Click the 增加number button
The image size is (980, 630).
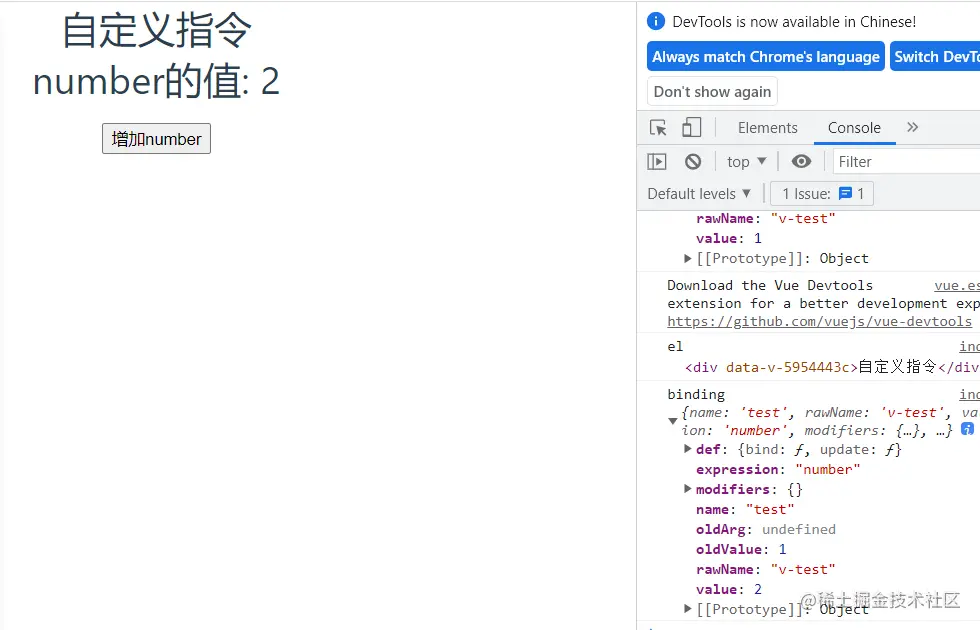156,139
